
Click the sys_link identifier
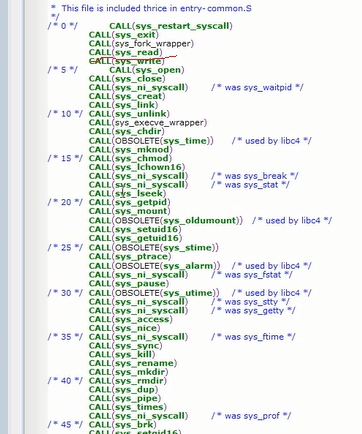click(135, 105)
